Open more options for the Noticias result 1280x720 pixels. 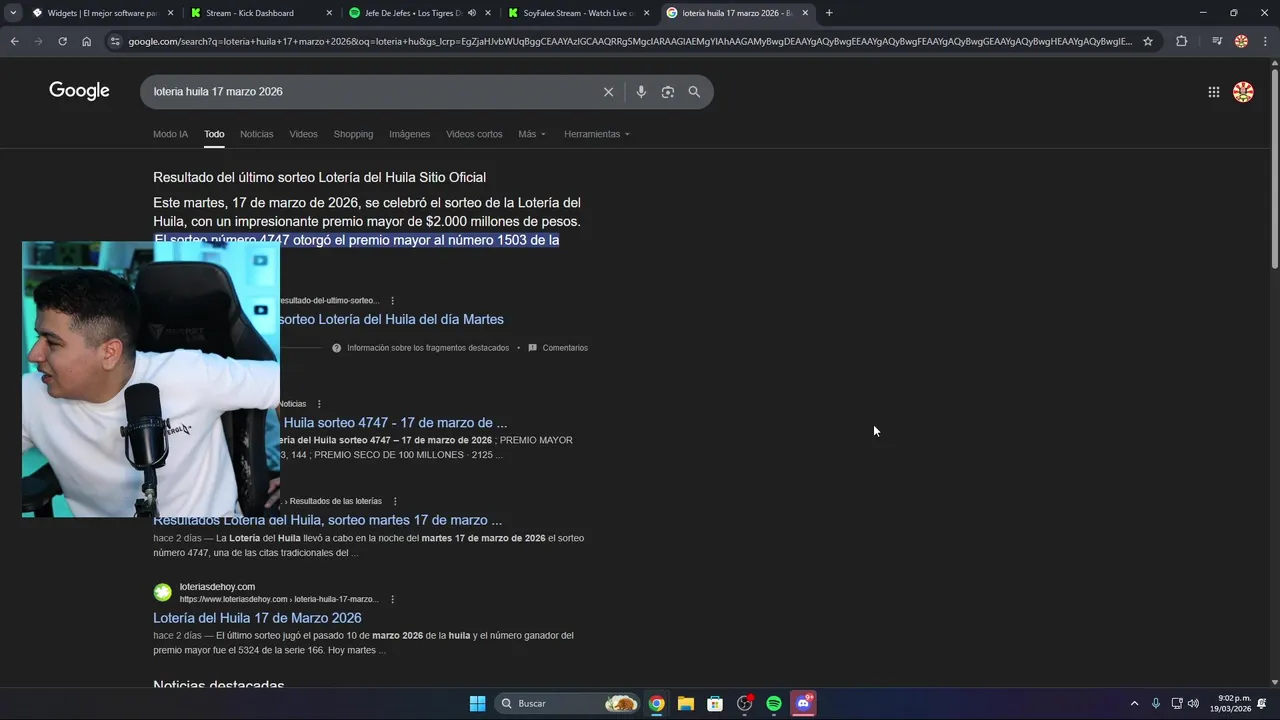coord(319,404)
